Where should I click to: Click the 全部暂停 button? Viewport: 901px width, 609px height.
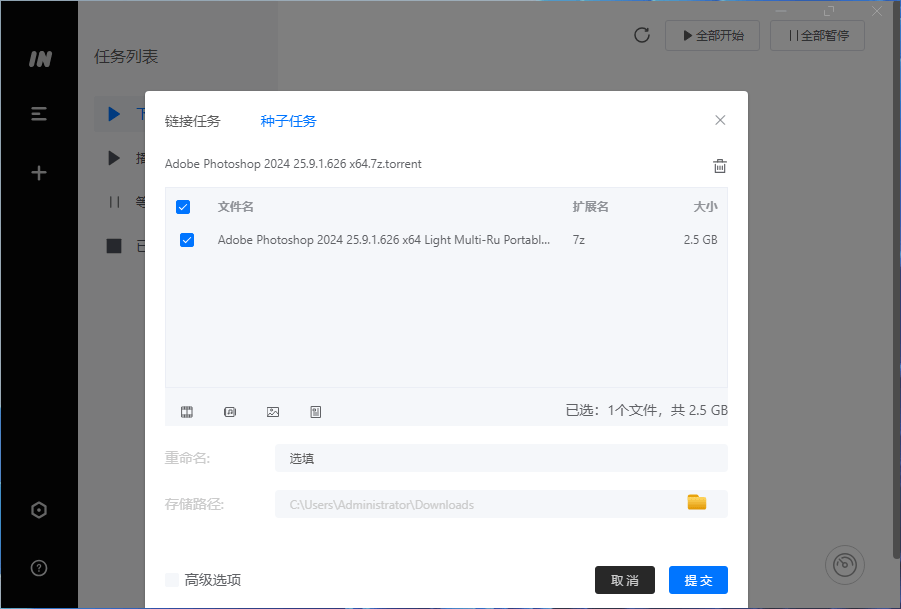pos(817,36)
